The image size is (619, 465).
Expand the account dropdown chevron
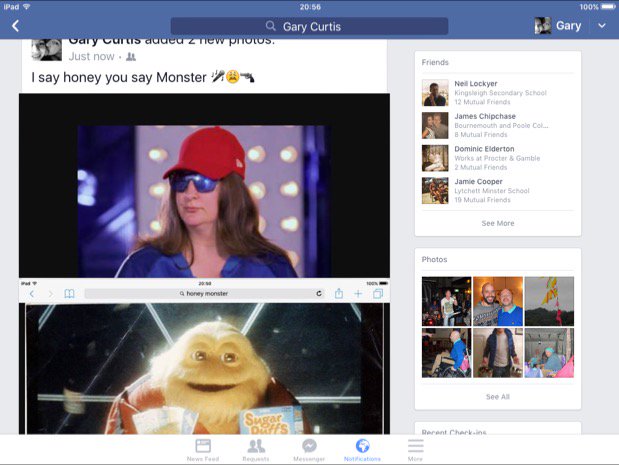point(602,26)
